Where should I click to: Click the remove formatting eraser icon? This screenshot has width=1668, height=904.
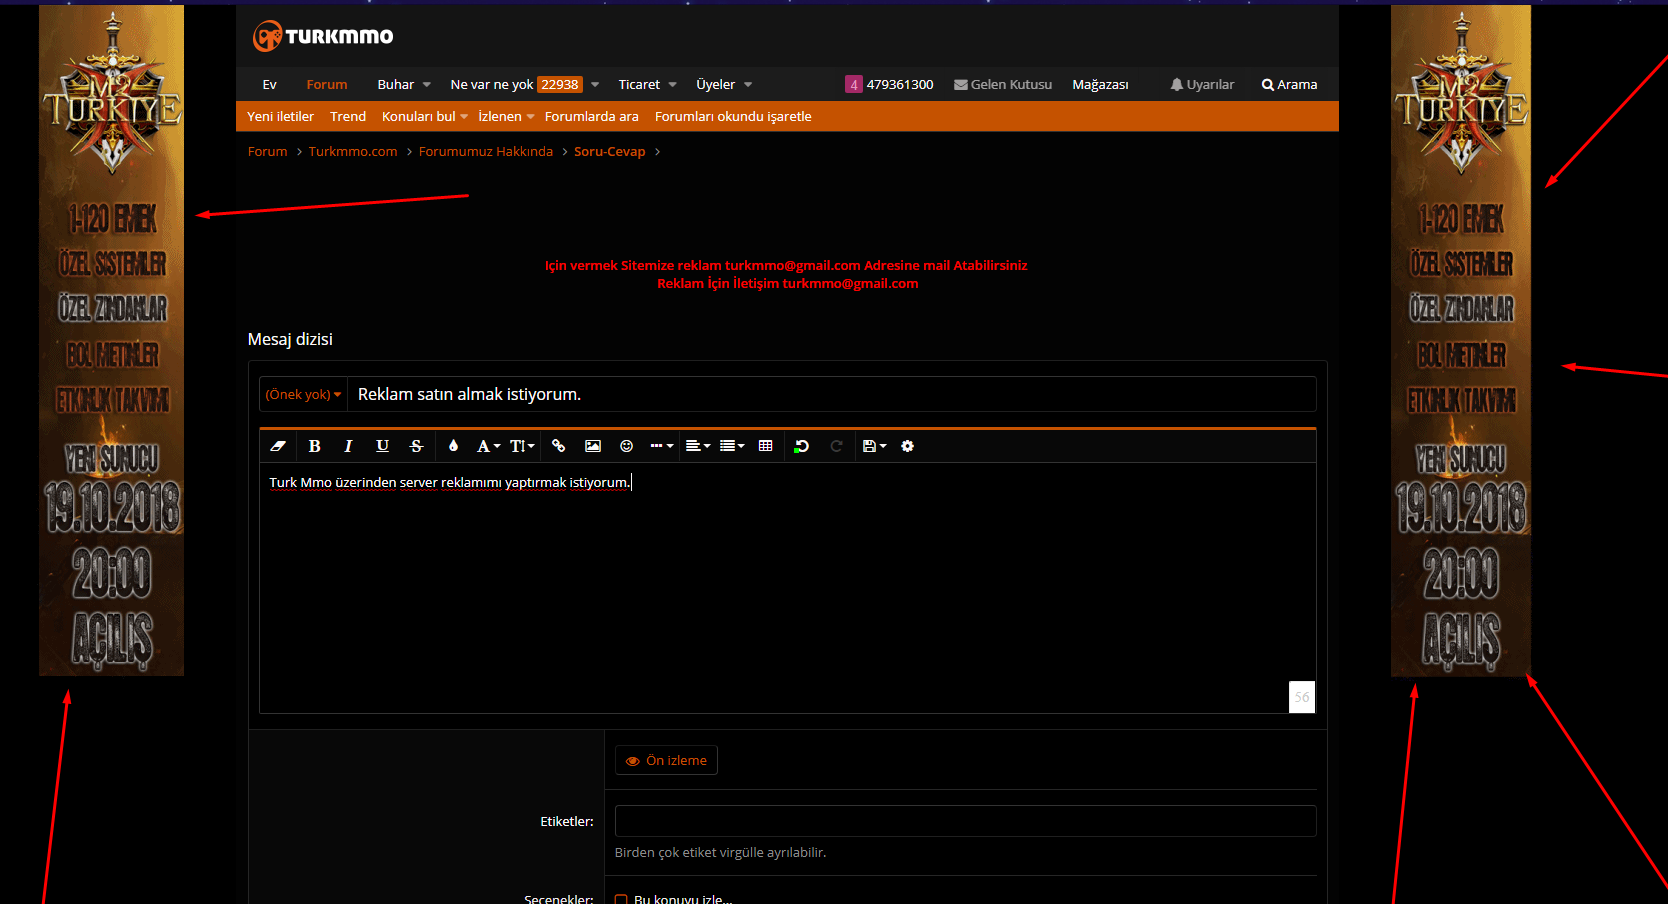[278, 446]
